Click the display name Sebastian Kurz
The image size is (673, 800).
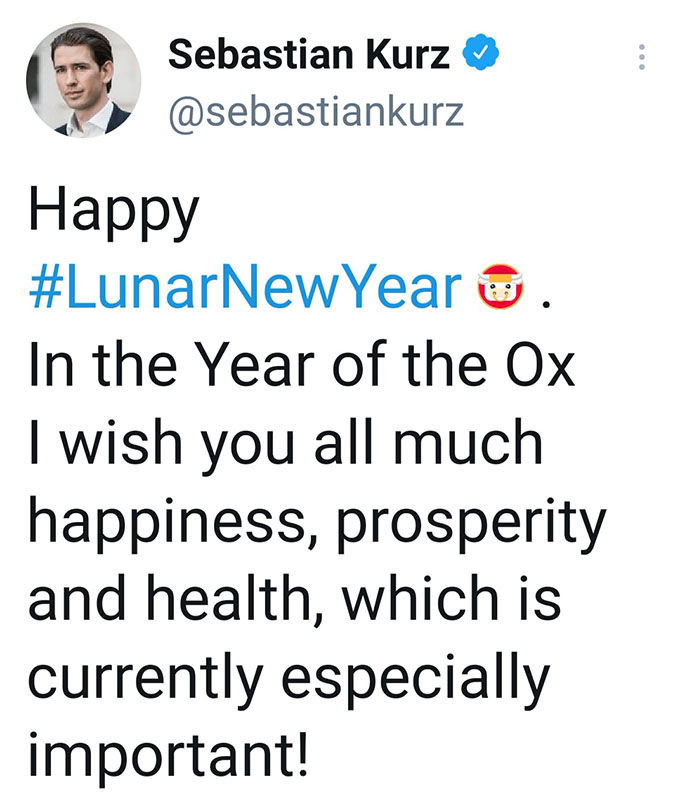tap(308, 55)
